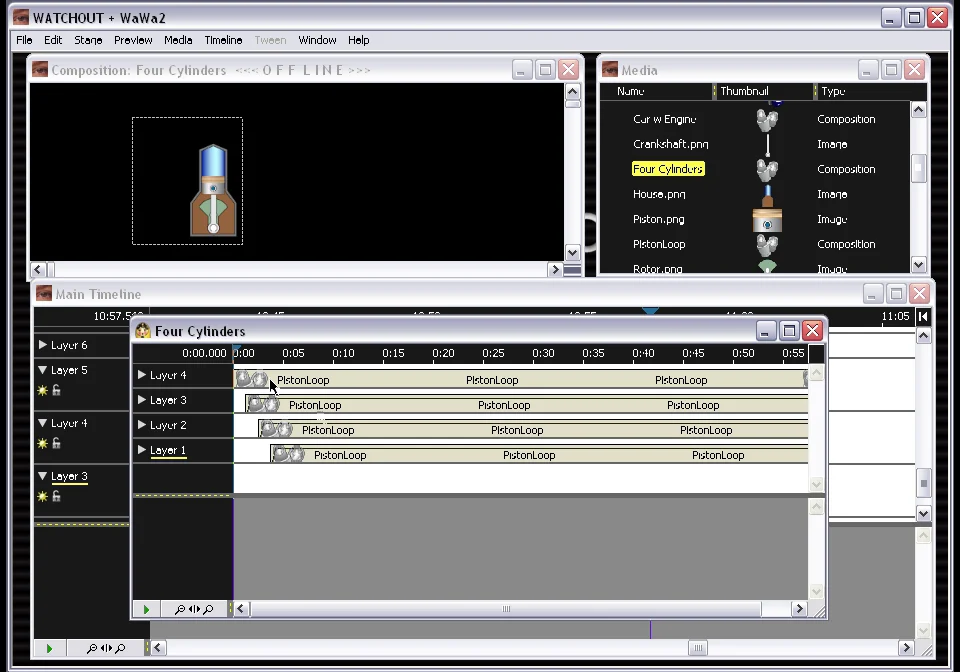The width and height of the screenshot is (960, 672).
Task: Click the Car w Engine thumbnail in Media
Action: point(767,119)
